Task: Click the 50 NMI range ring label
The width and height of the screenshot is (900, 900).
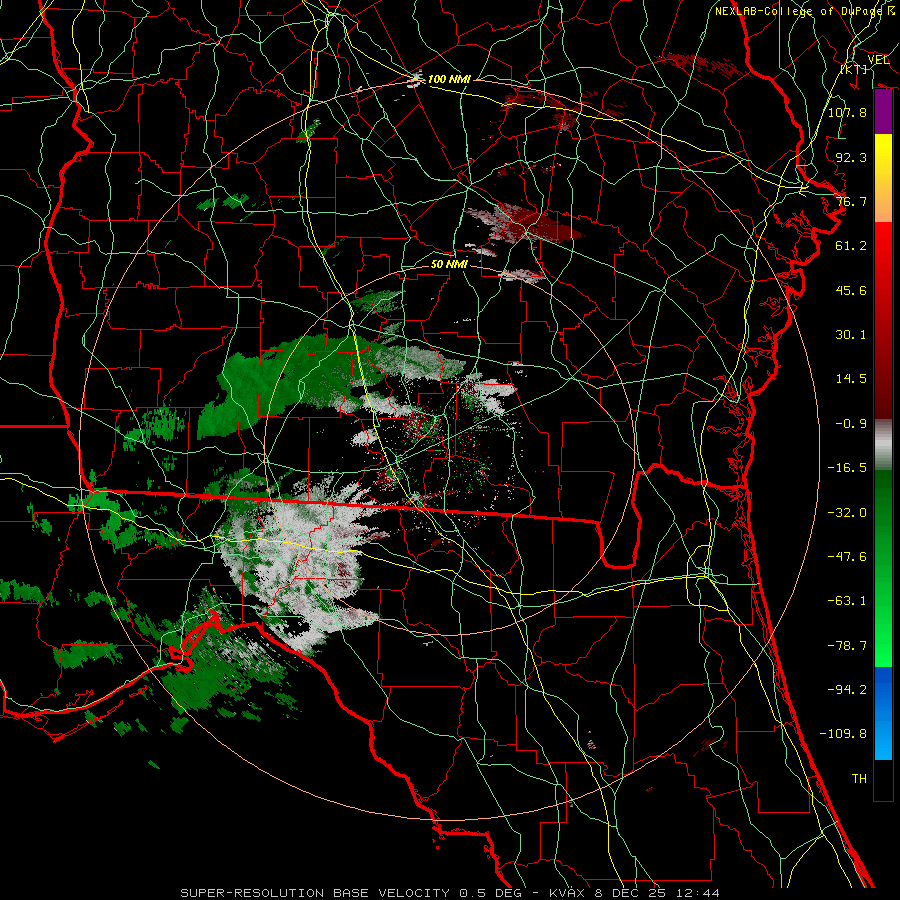Action: coord(449,264)
